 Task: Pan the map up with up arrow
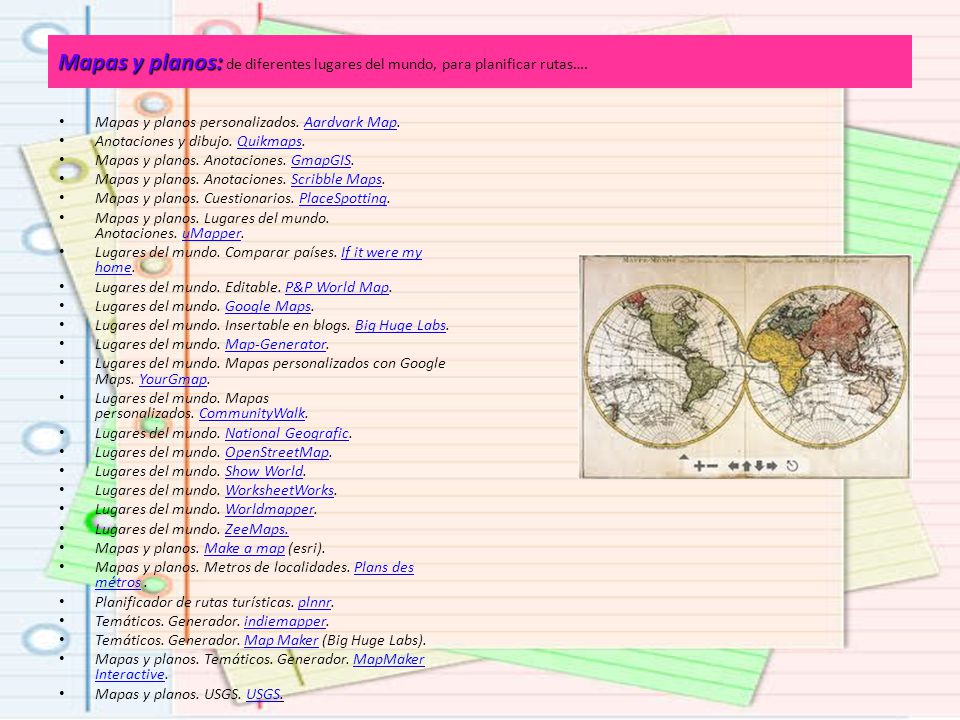point(747,466)
